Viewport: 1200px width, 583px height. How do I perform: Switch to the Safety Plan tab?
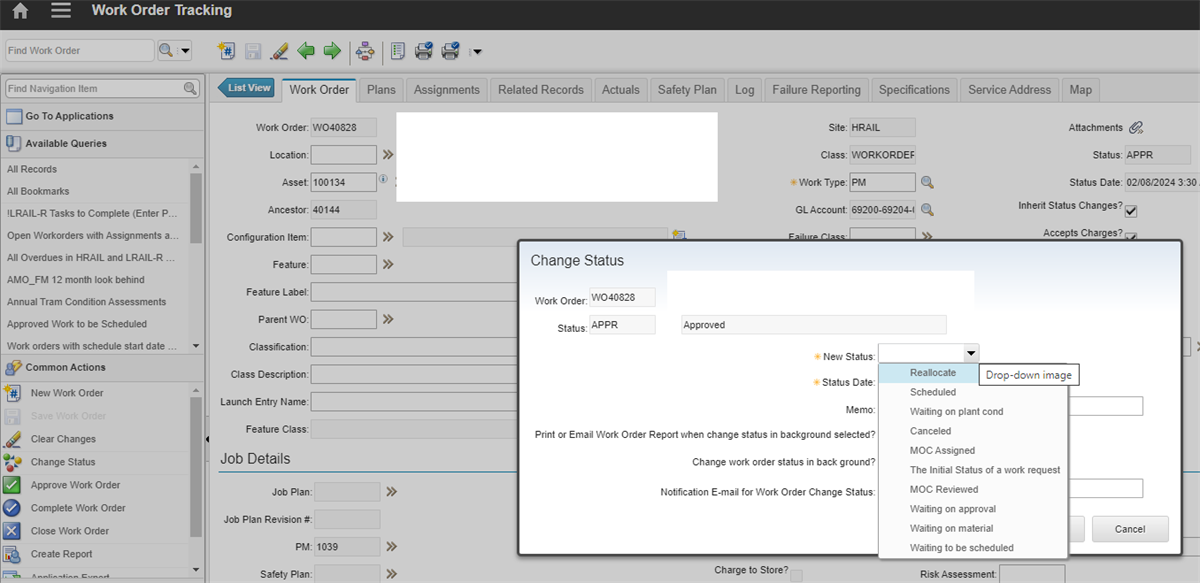click(687, 89)
